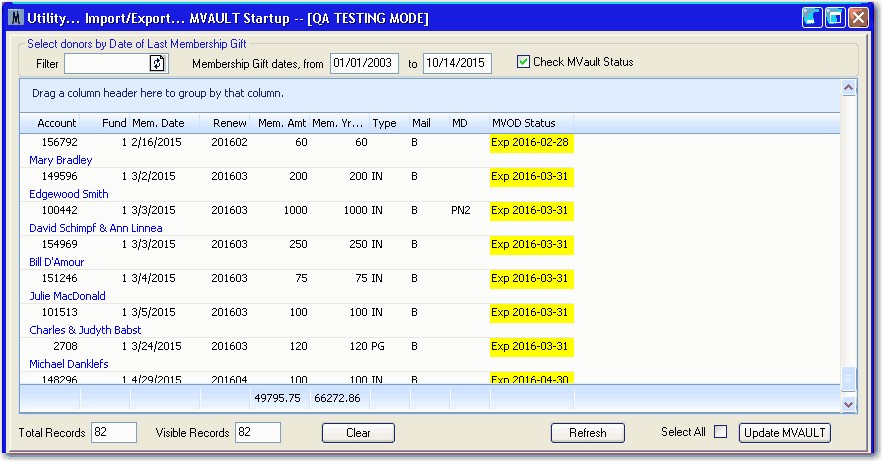Select account 149596 cell
Screen dimensions: 882x461
[x=59, y=177]
